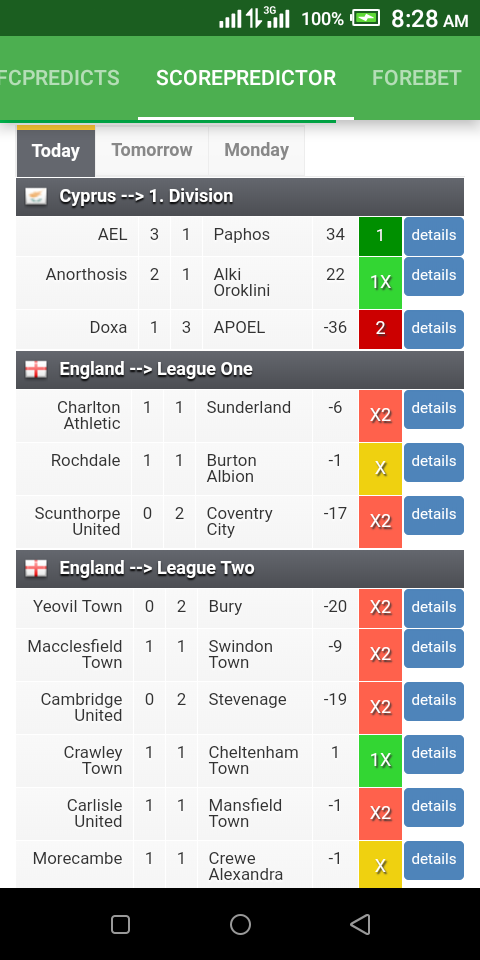The height and width of the screenshot is (960, 480).
Task: Click the green 1 prediction for AEL
Action: tap(380, 236)
